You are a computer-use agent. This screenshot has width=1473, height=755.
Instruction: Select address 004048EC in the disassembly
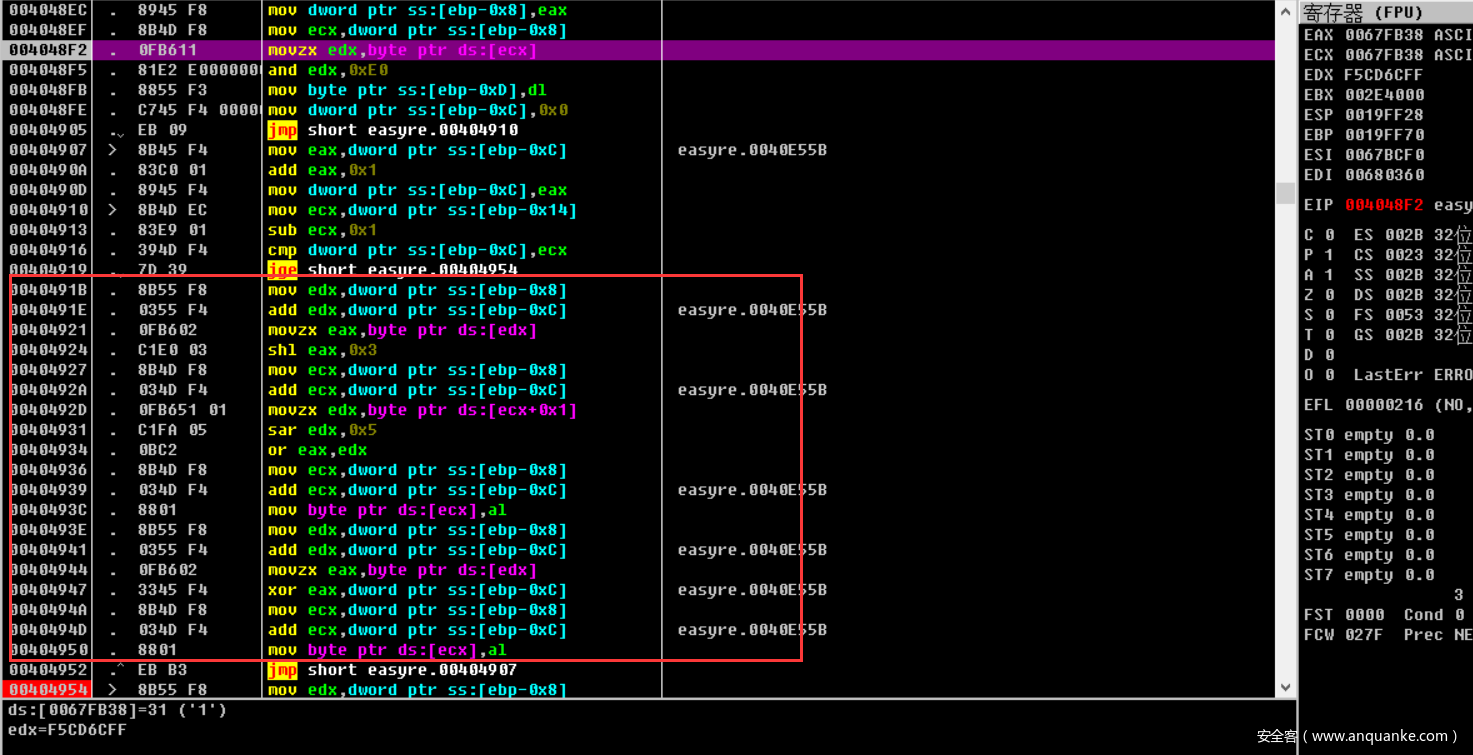pyautogui.click(x=48, y=10)
